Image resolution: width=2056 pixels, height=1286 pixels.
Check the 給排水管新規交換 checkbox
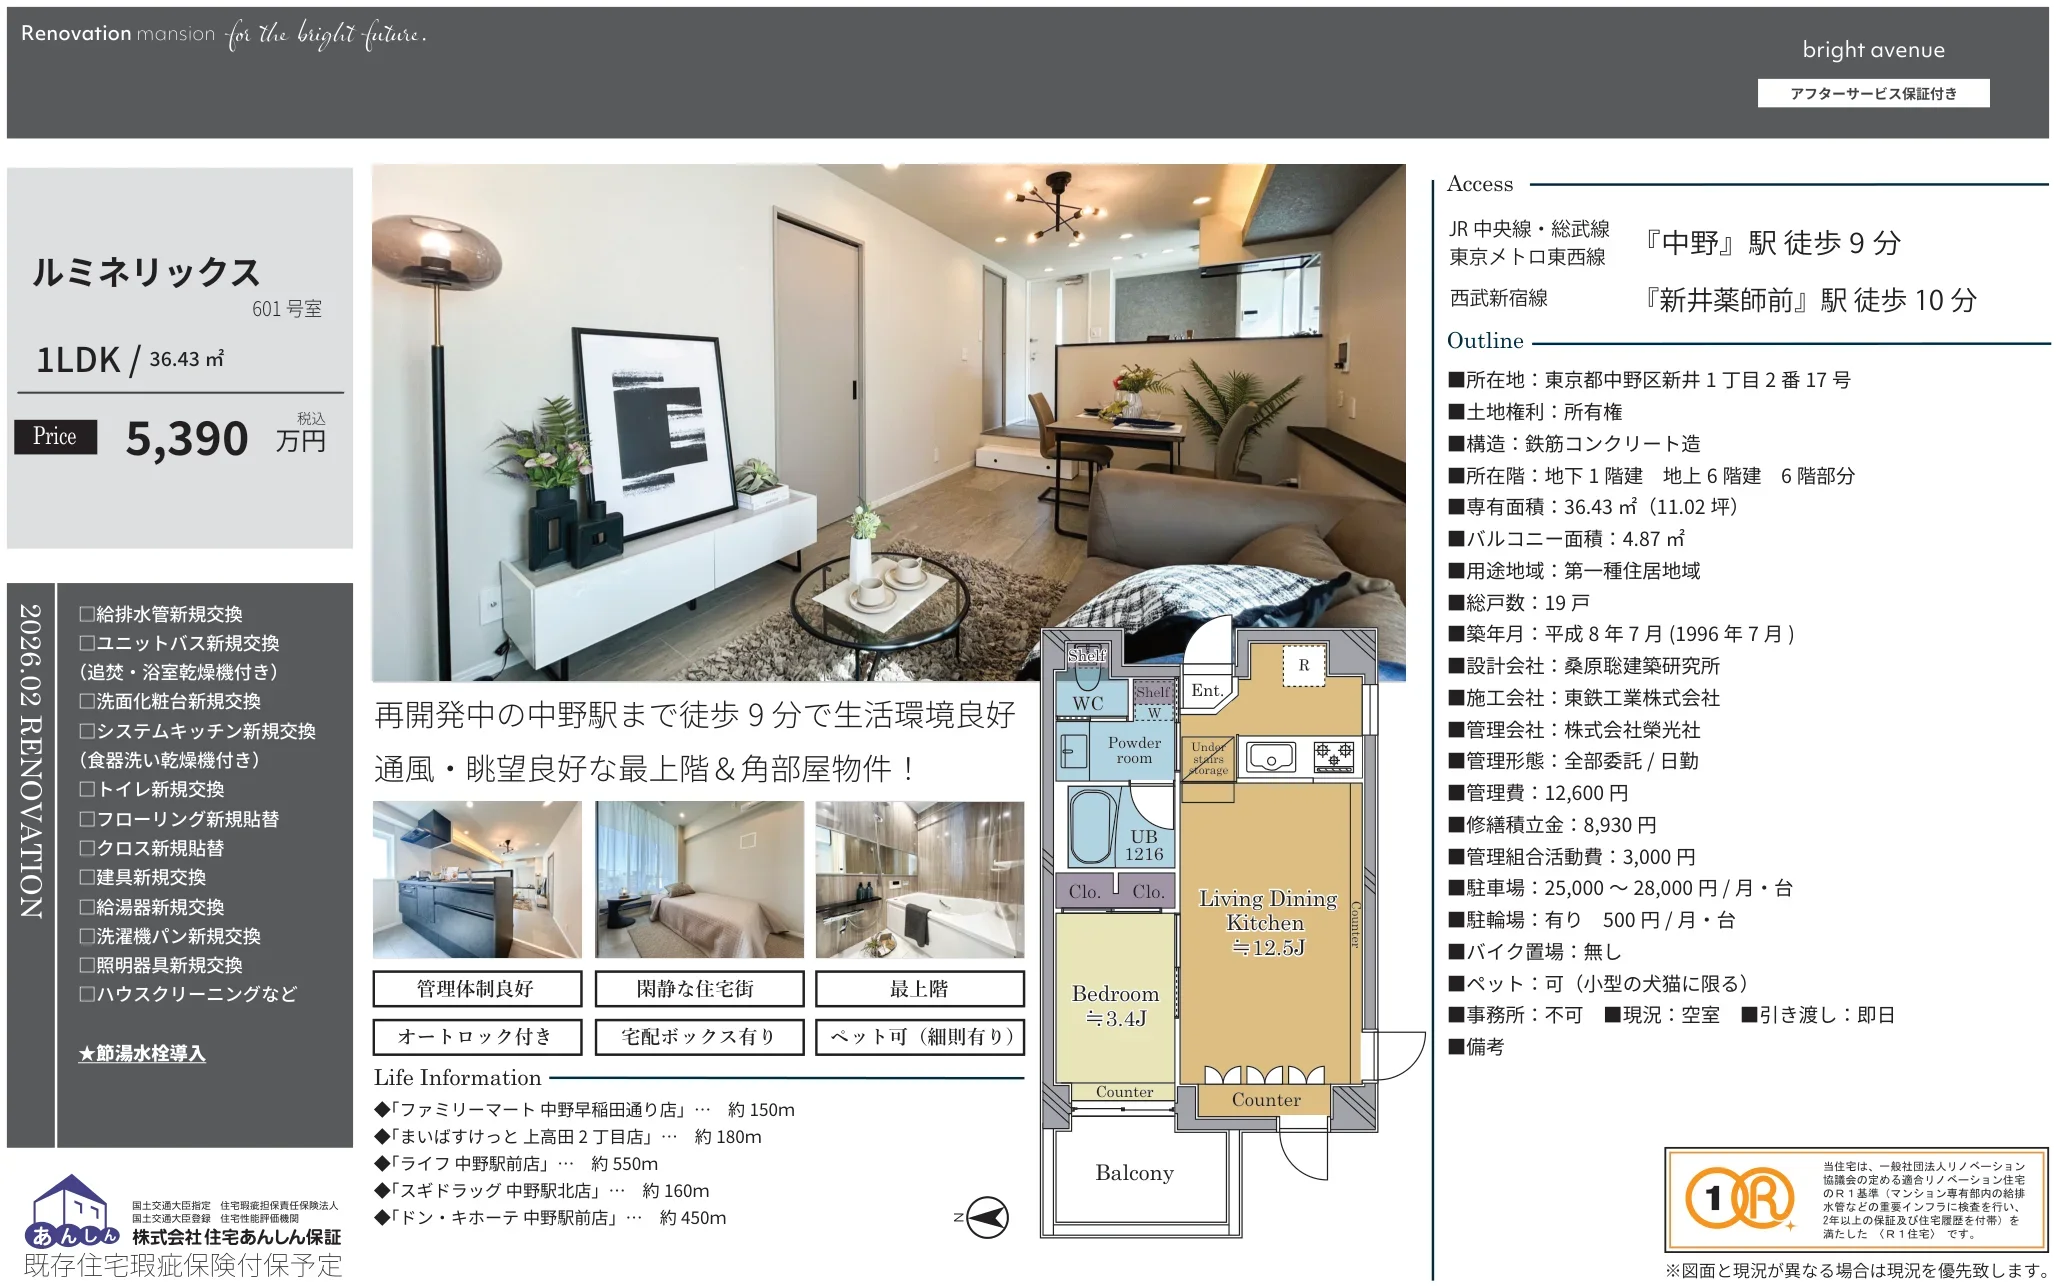pyautogui.click(x=87, y=614)
